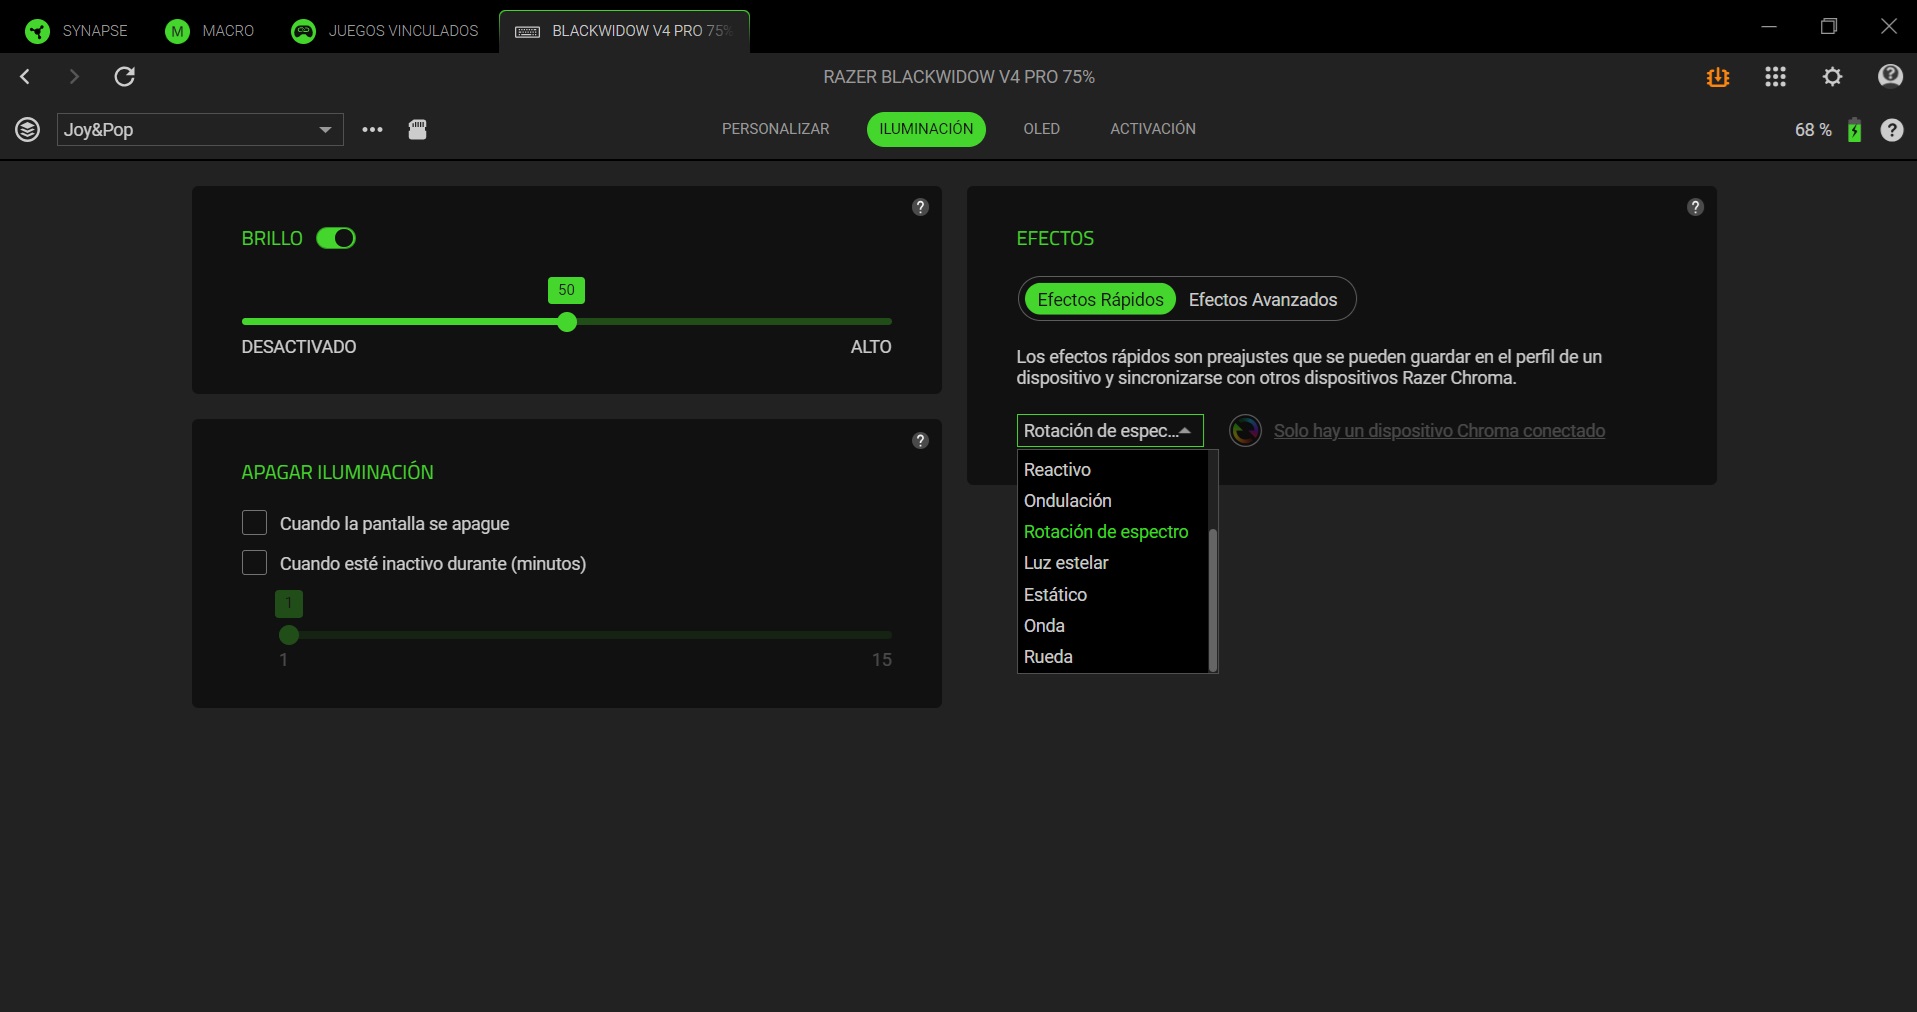Open the Juegos Vinculados tab
The image size is (1917, 1012).
(x=386, y=31)
